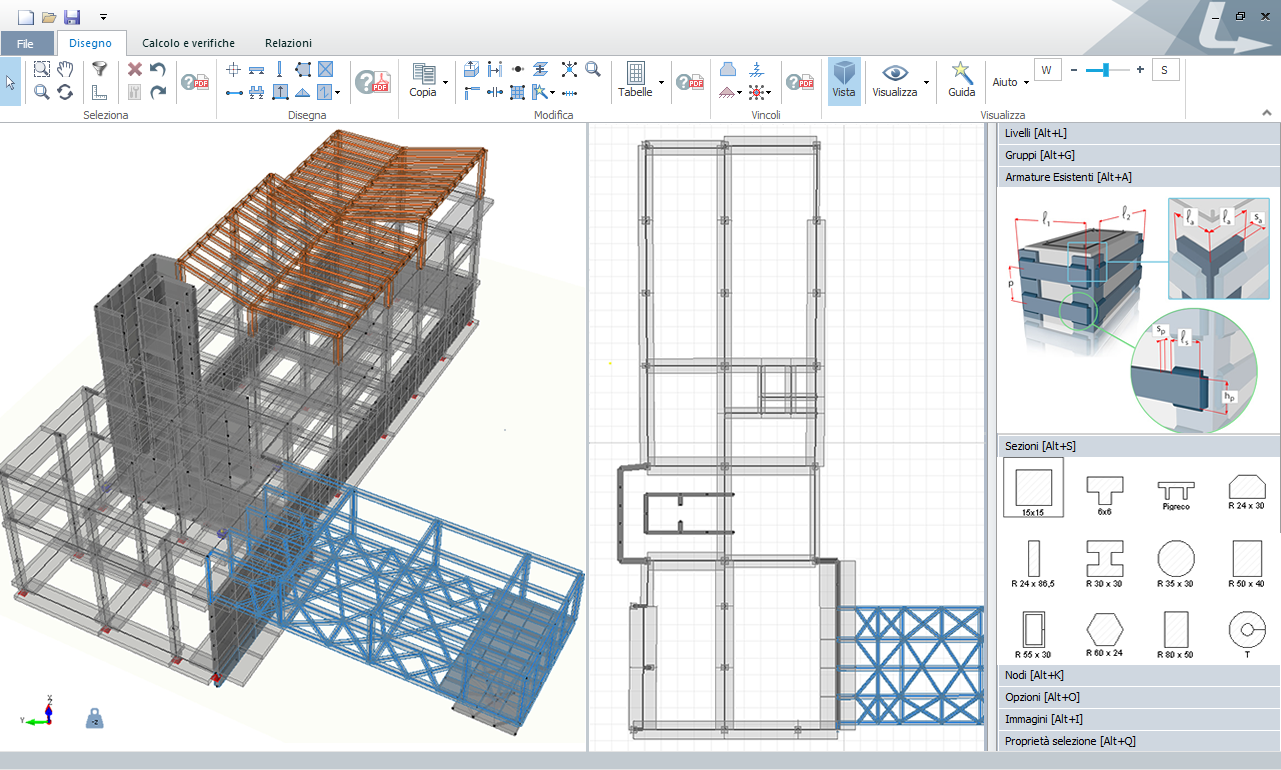
Task: Toggle the Vista 3D view button
Action: pos(844,78)
